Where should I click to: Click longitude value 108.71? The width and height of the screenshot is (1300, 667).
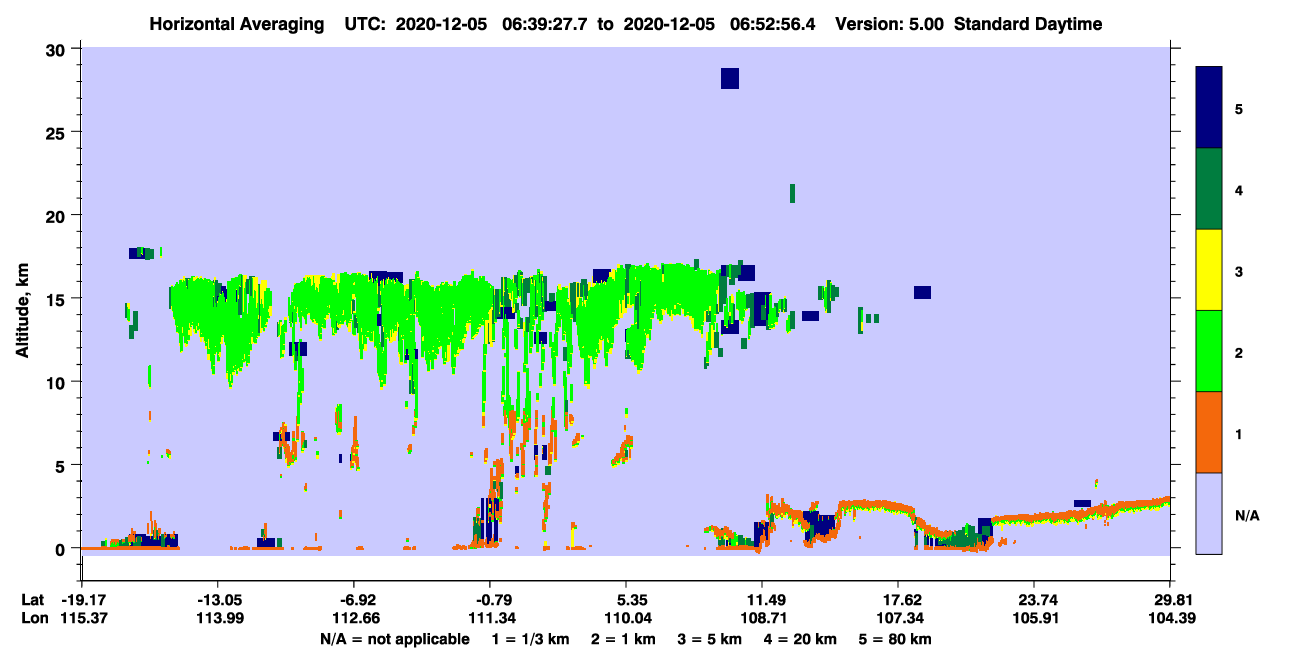coord(762,618)
